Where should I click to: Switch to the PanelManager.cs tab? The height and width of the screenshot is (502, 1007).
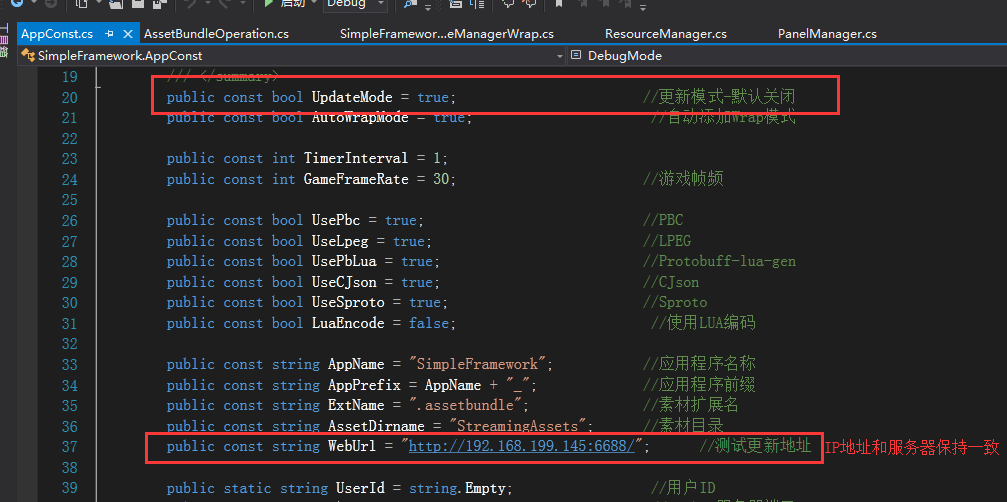click(x=827, y=33)
